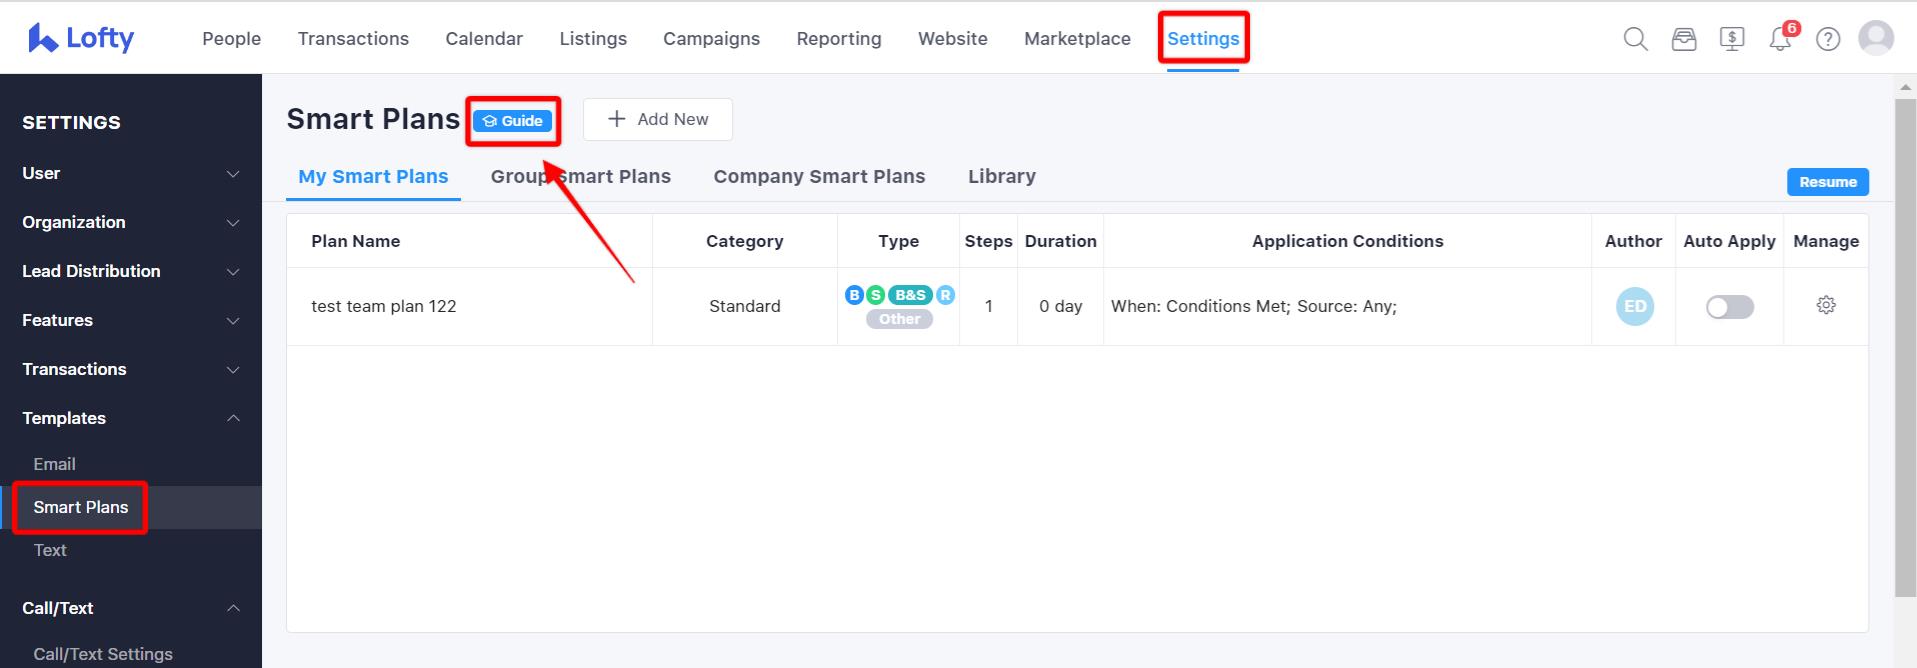Open the Transactions top menu

(353, 38)
